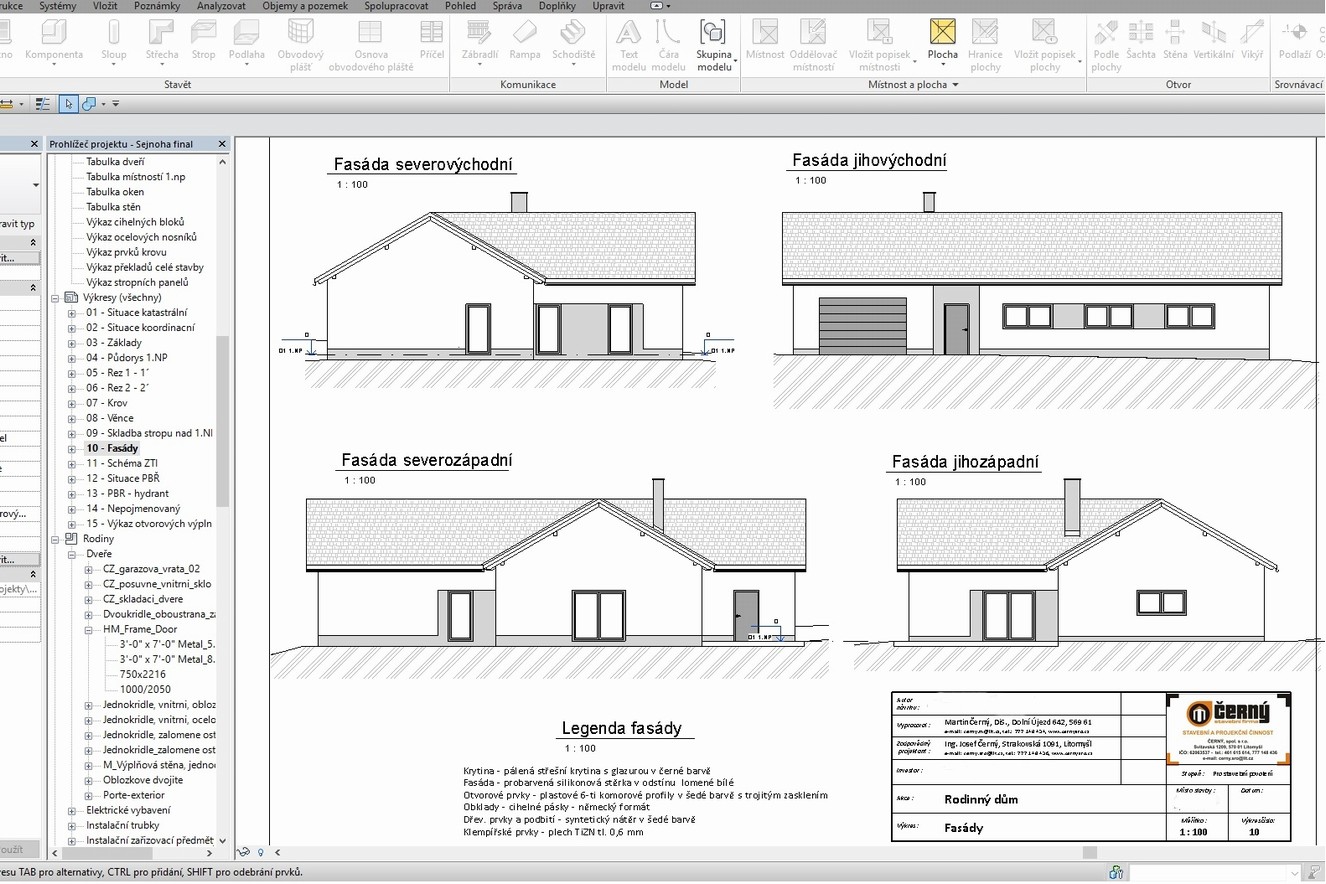Click the Fasáda severovýchodní view title
The image size is (1326, 884).
click(x=423, y=165)
